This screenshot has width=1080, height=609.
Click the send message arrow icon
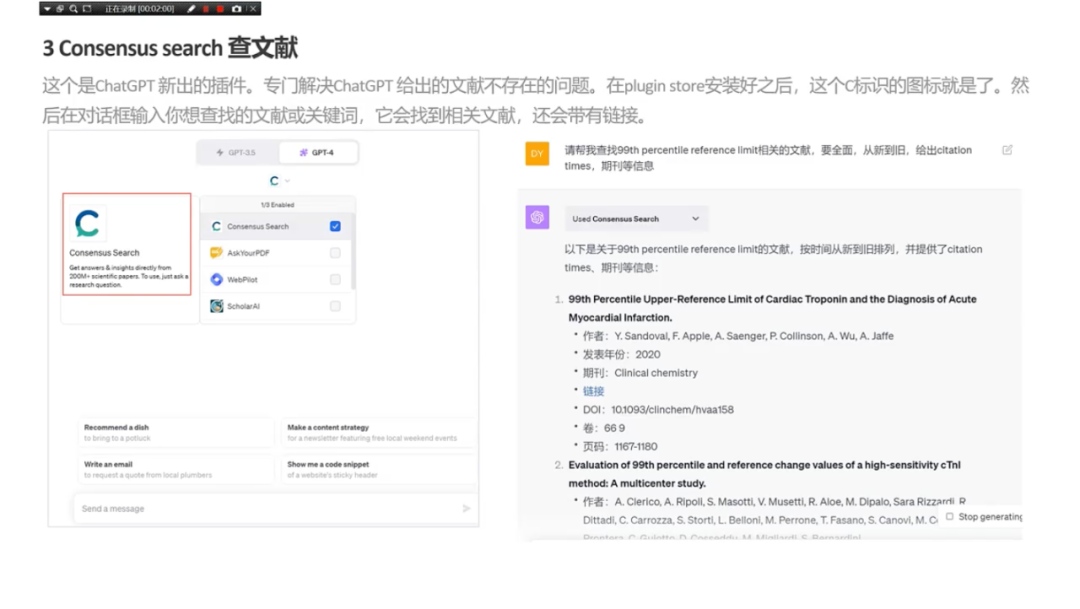point(466,508)
